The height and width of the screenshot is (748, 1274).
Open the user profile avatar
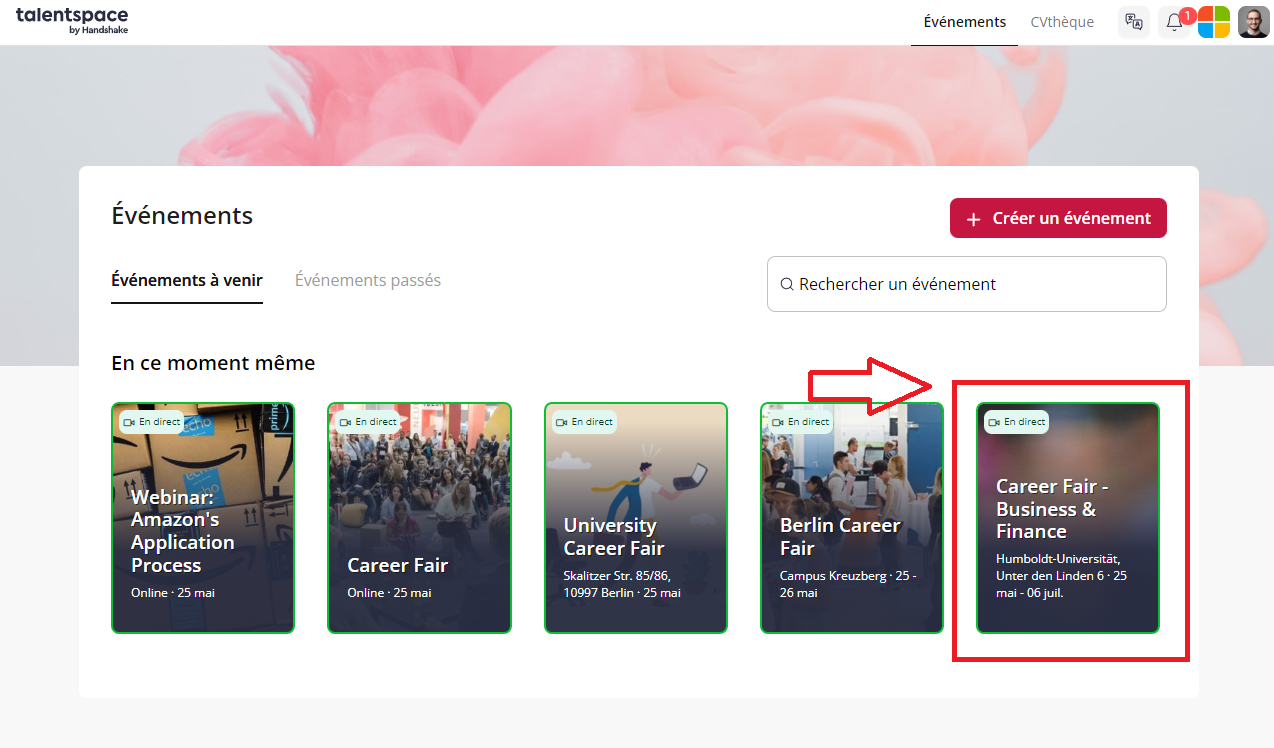point(1253,22)
